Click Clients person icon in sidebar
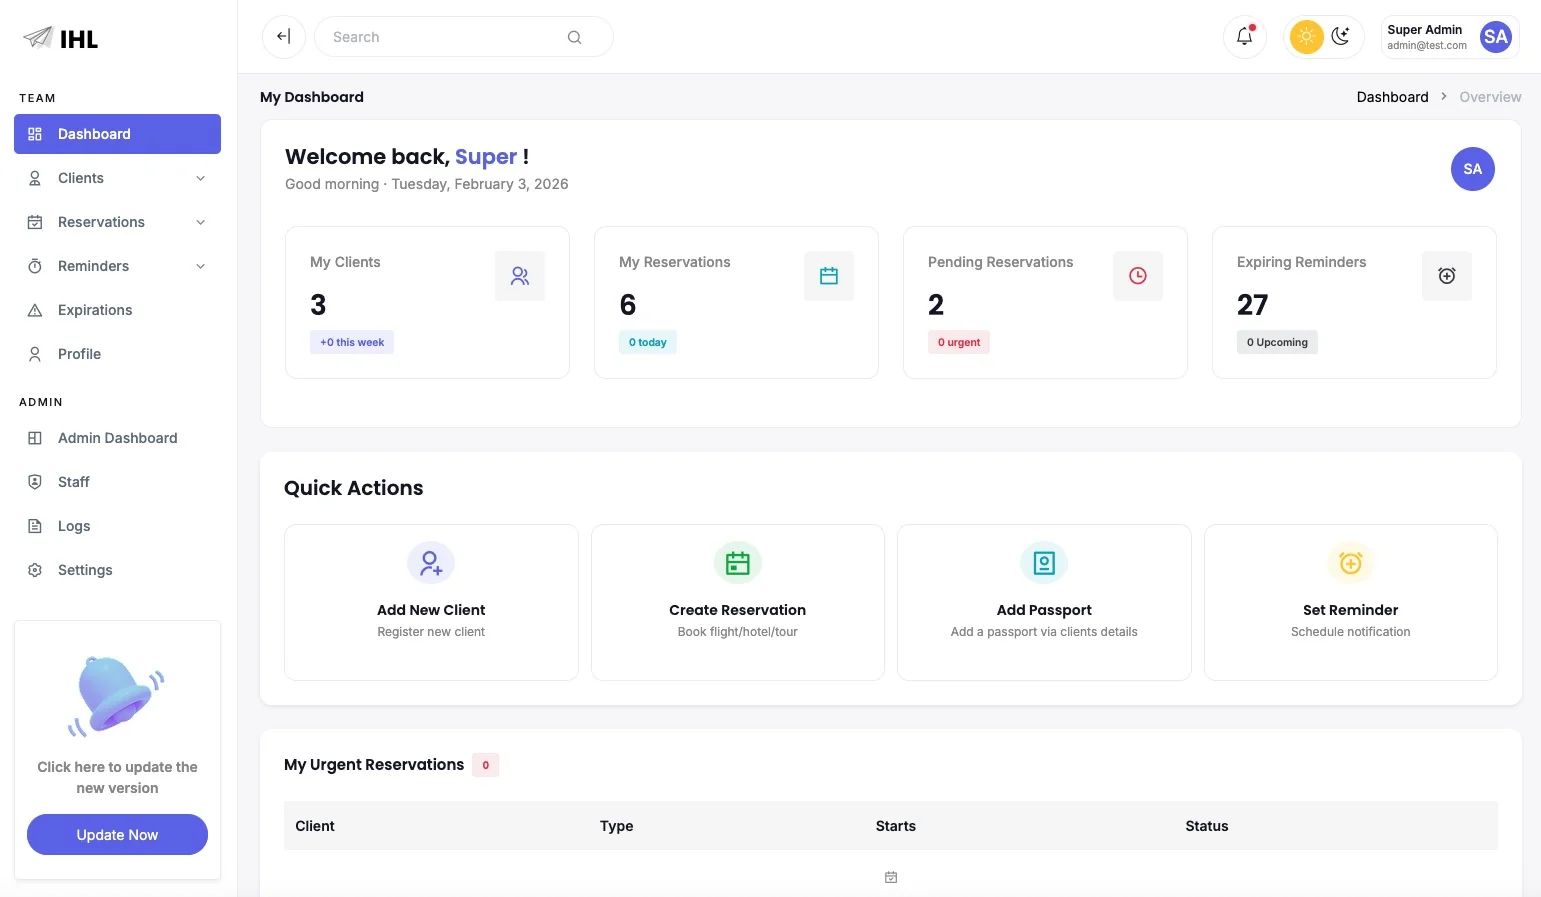The image size is (1541, 897). (35, 178)
